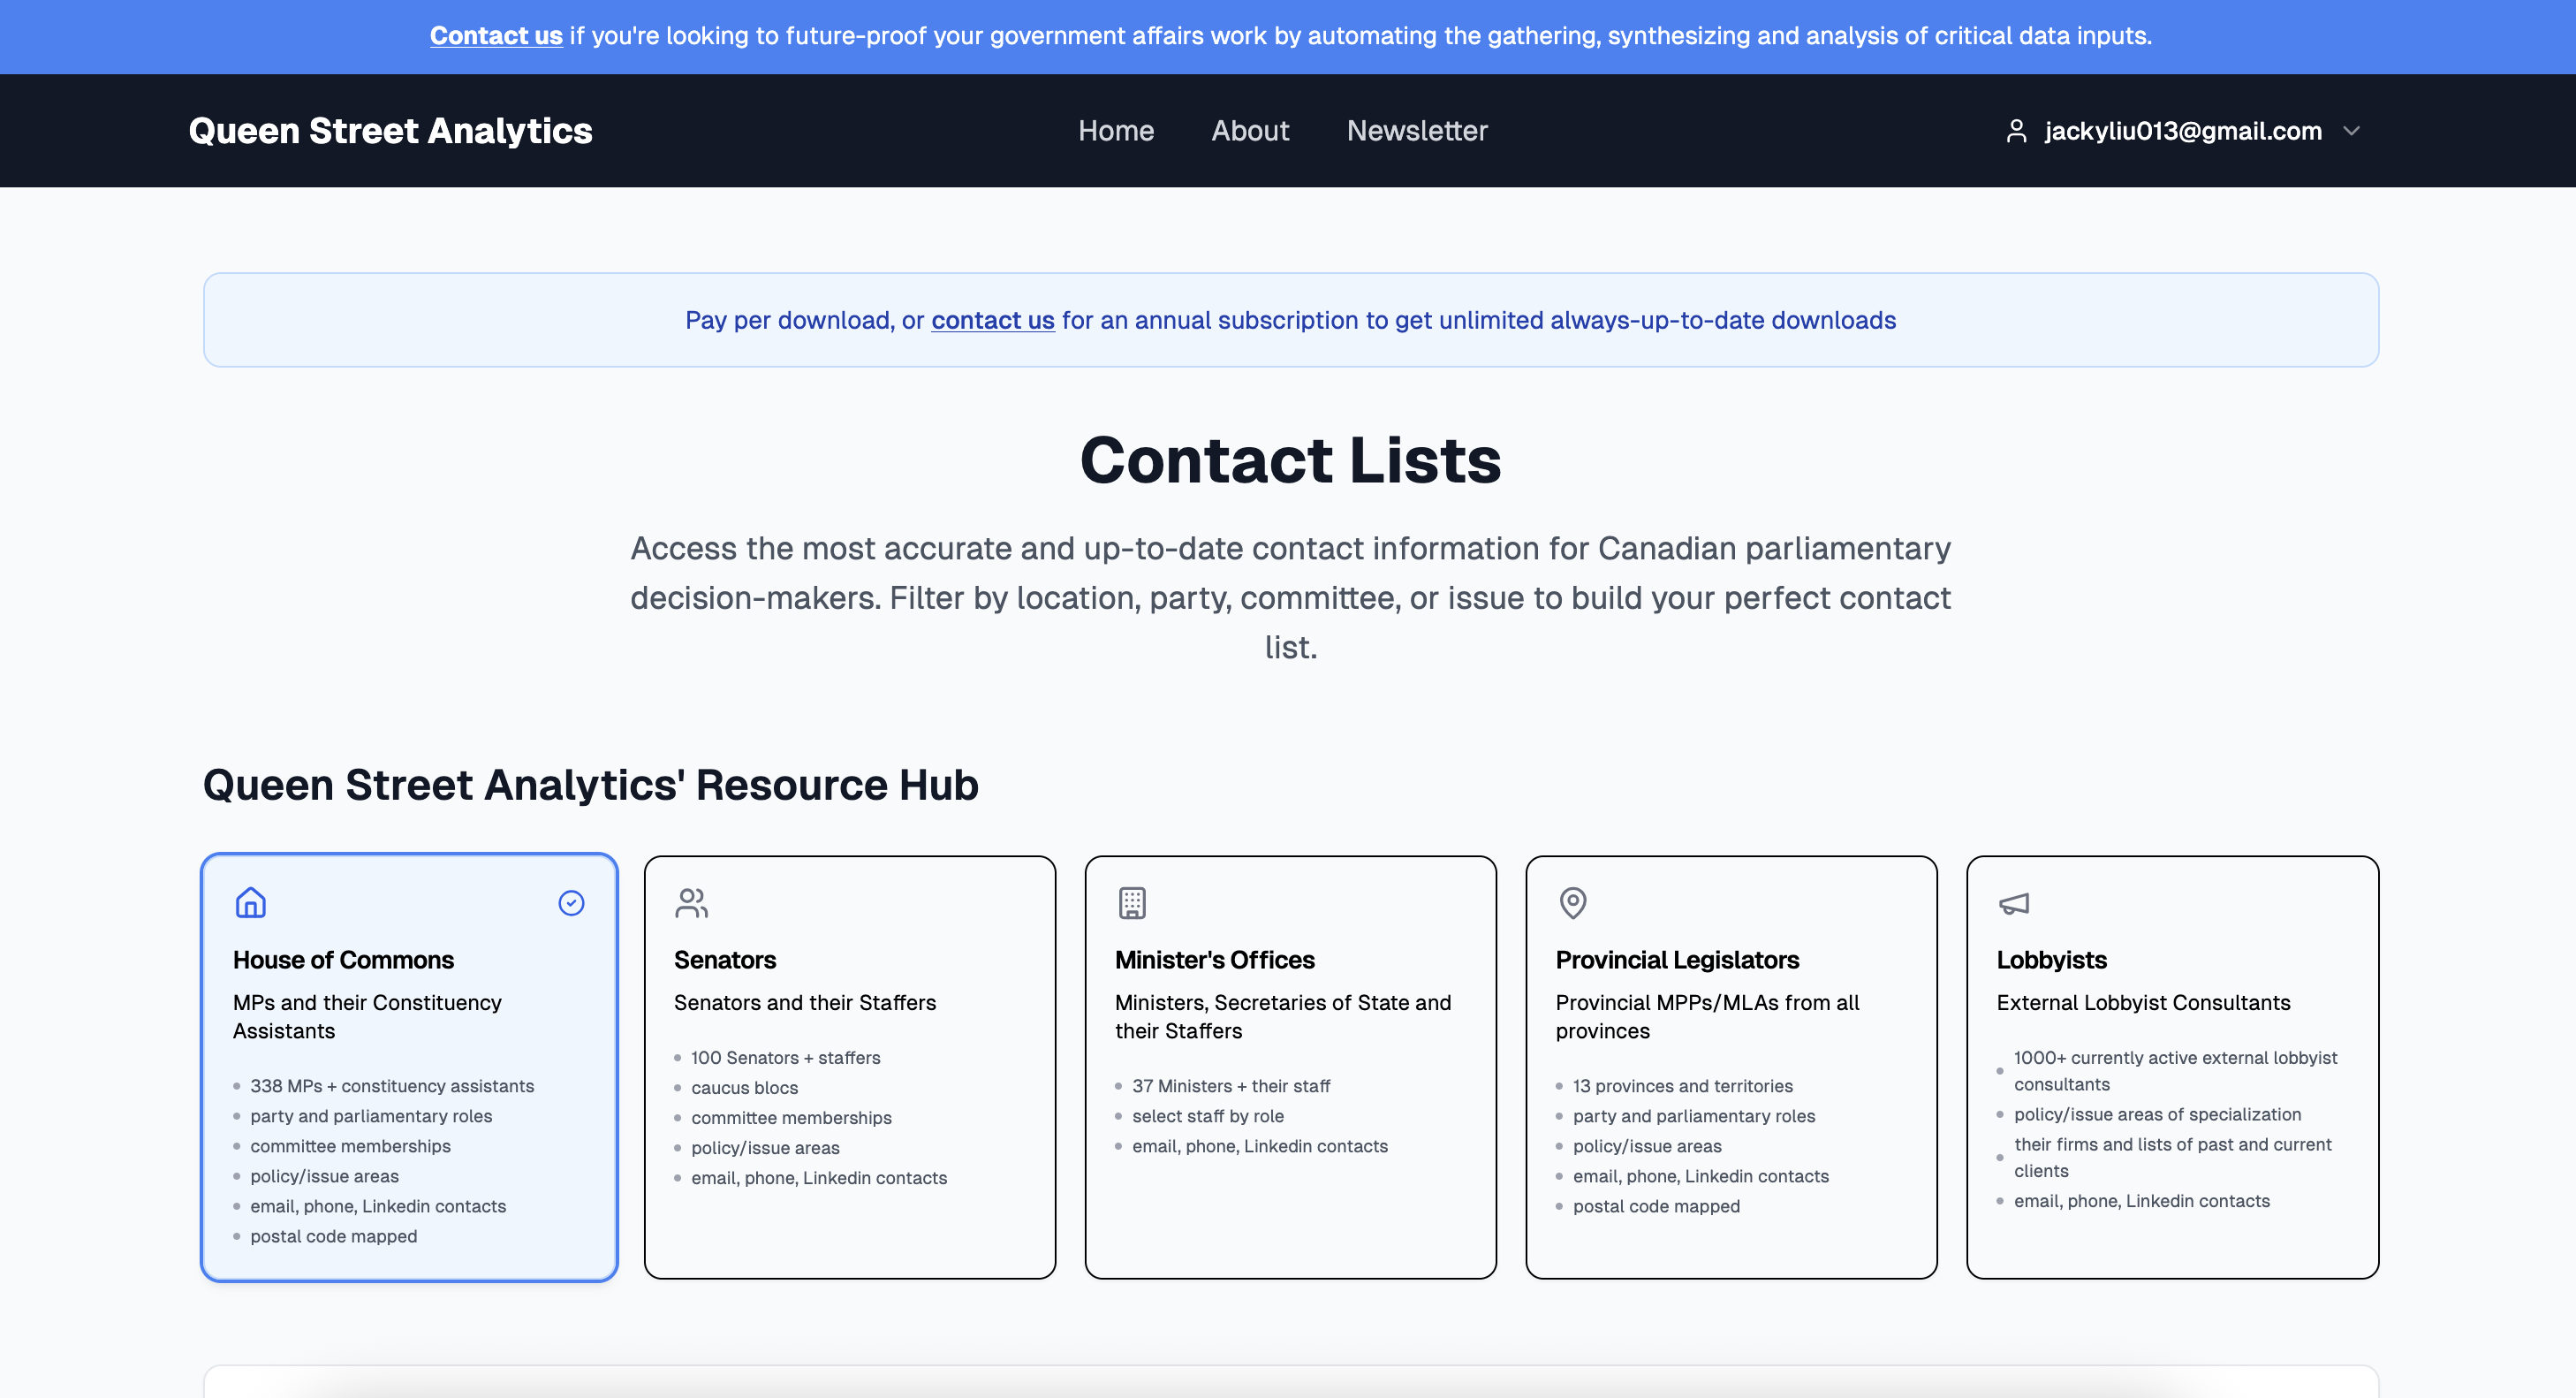Select the Senators contact list card
The width and height of the screenshot is (2576, 1398).
(x=849, y=1066)
